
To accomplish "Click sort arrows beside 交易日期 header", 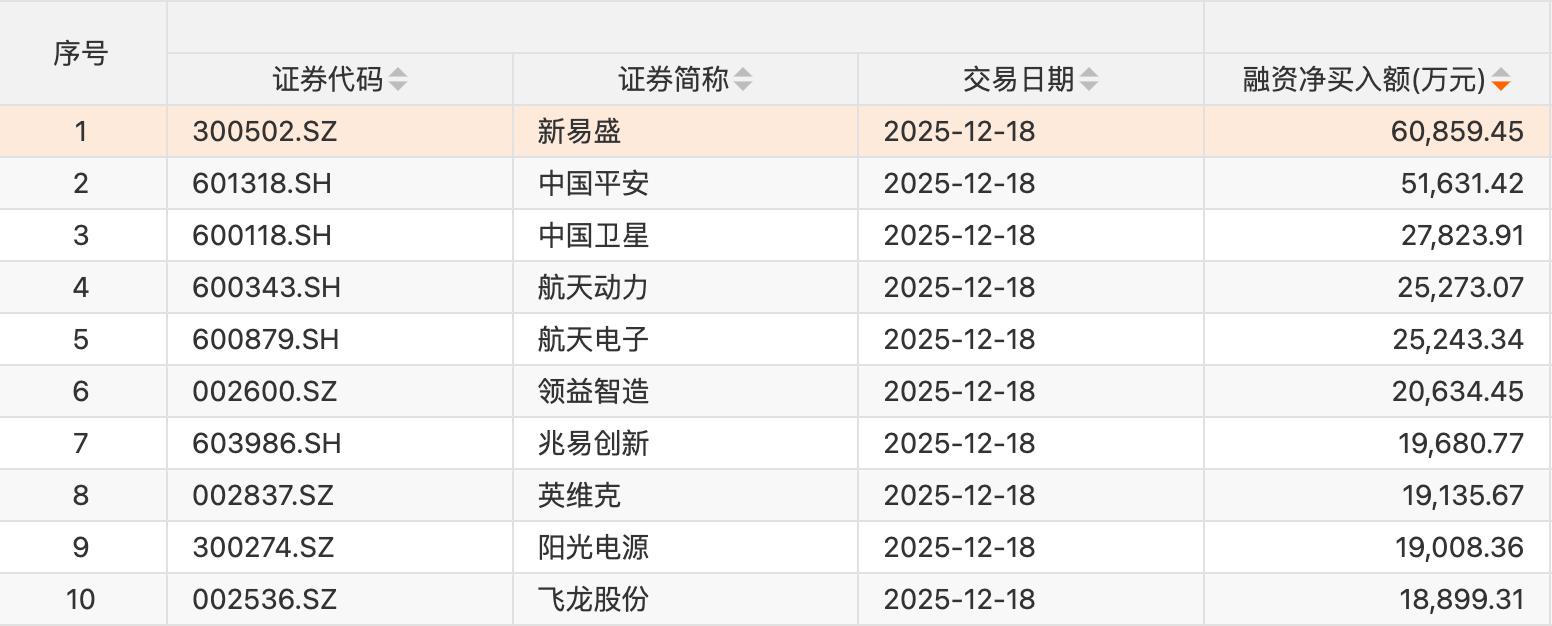I will point(1089,80).
